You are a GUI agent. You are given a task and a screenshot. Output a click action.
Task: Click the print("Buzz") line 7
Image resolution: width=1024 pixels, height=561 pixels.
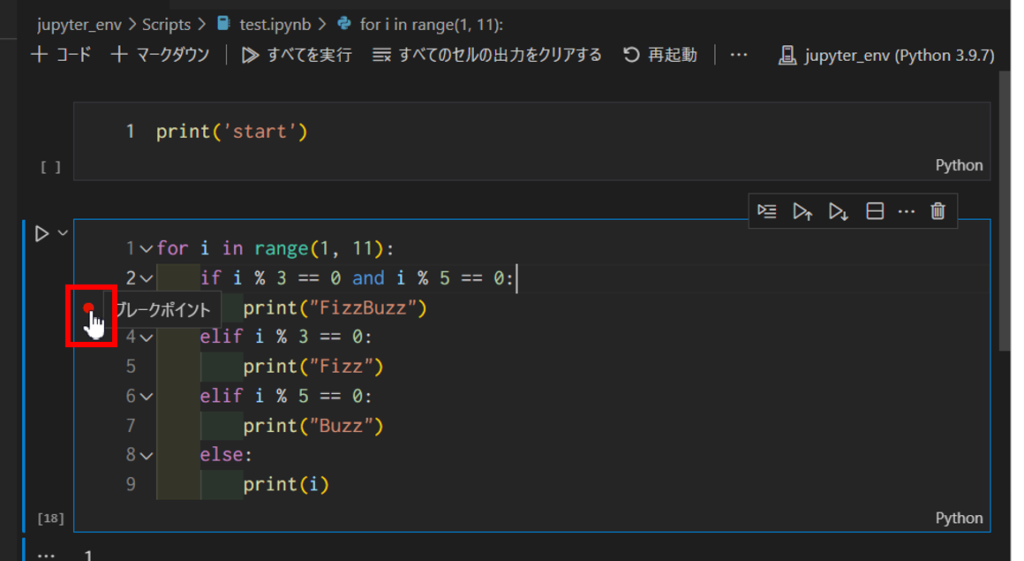(x=313, y=426)
